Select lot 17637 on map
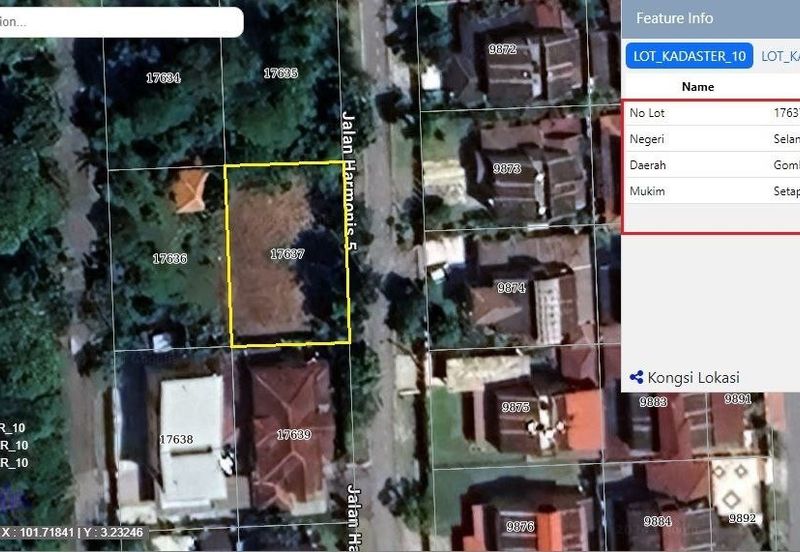This screenshot has width=800, height=552. tap(287, 254)
